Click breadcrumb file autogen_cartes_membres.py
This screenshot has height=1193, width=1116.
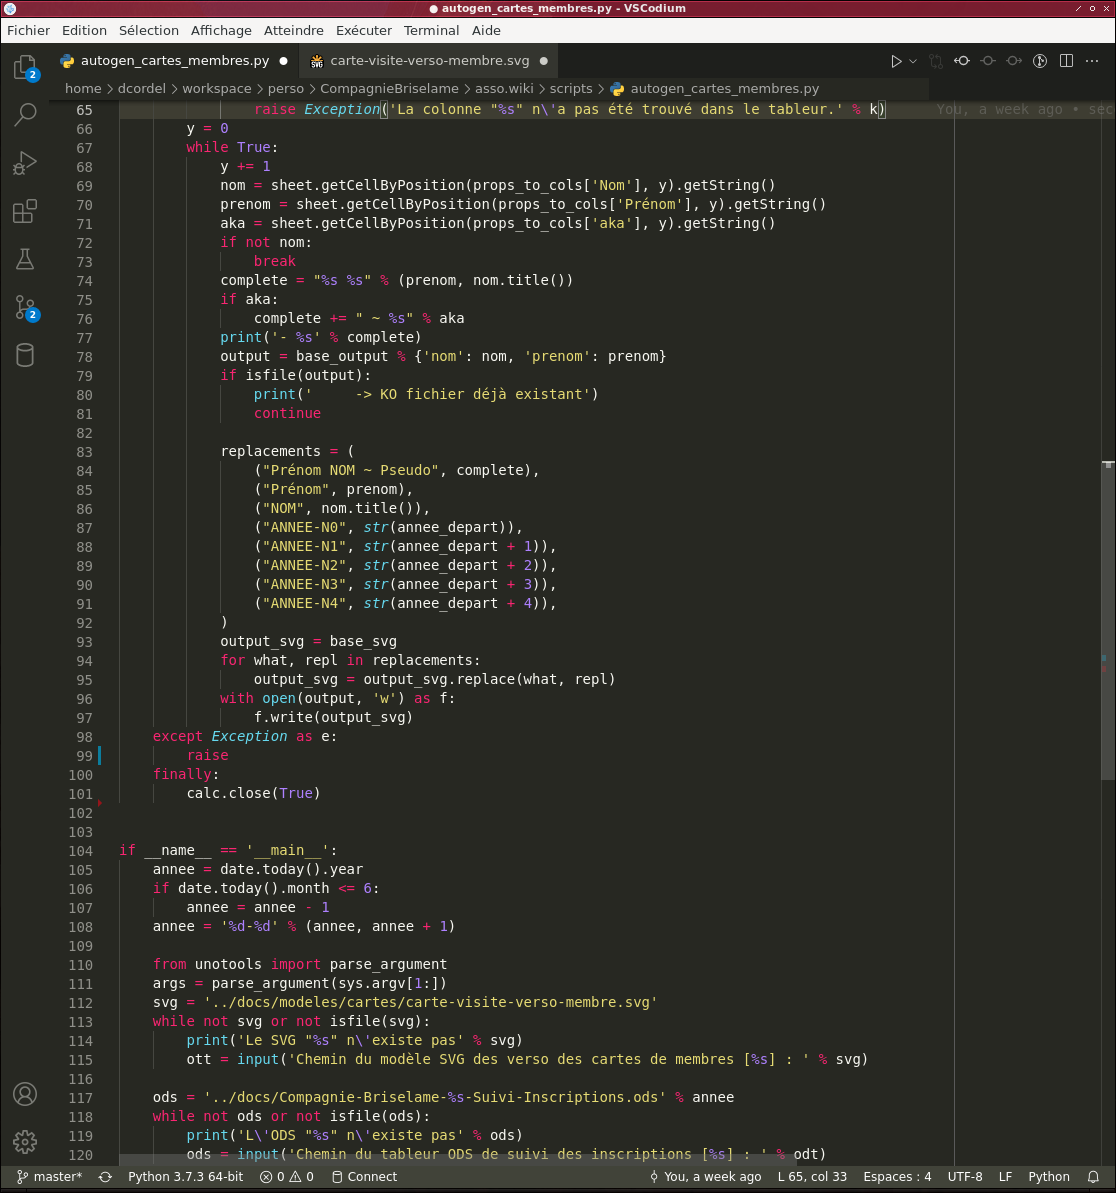click(714, 89)
